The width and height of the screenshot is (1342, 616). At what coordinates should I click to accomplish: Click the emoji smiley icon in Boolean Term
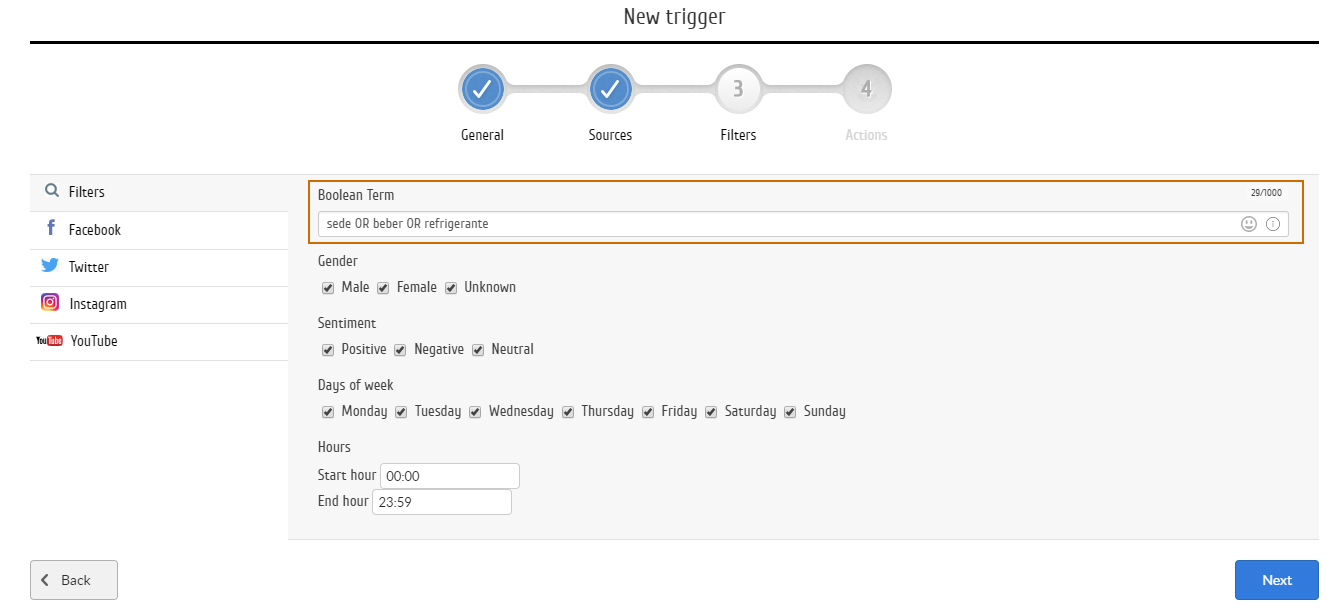[x=1248, y=224]
